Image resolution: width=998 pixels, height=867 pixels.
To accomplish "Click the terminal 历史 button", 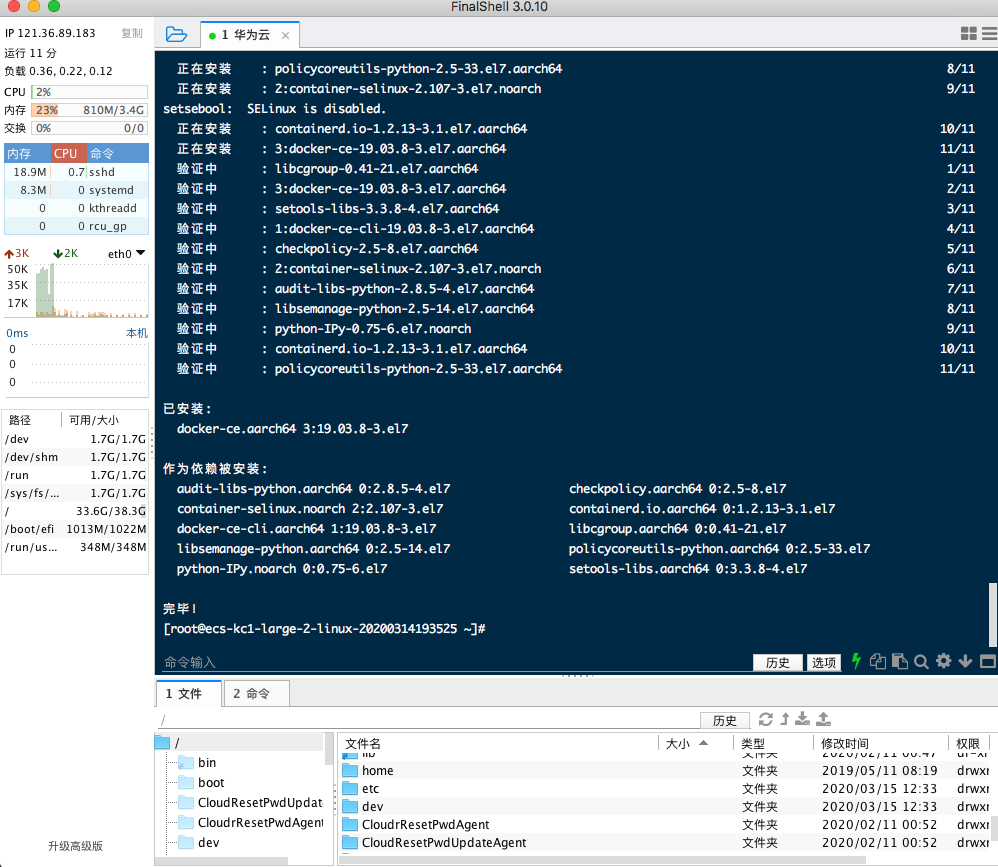I will coord(777,662).
